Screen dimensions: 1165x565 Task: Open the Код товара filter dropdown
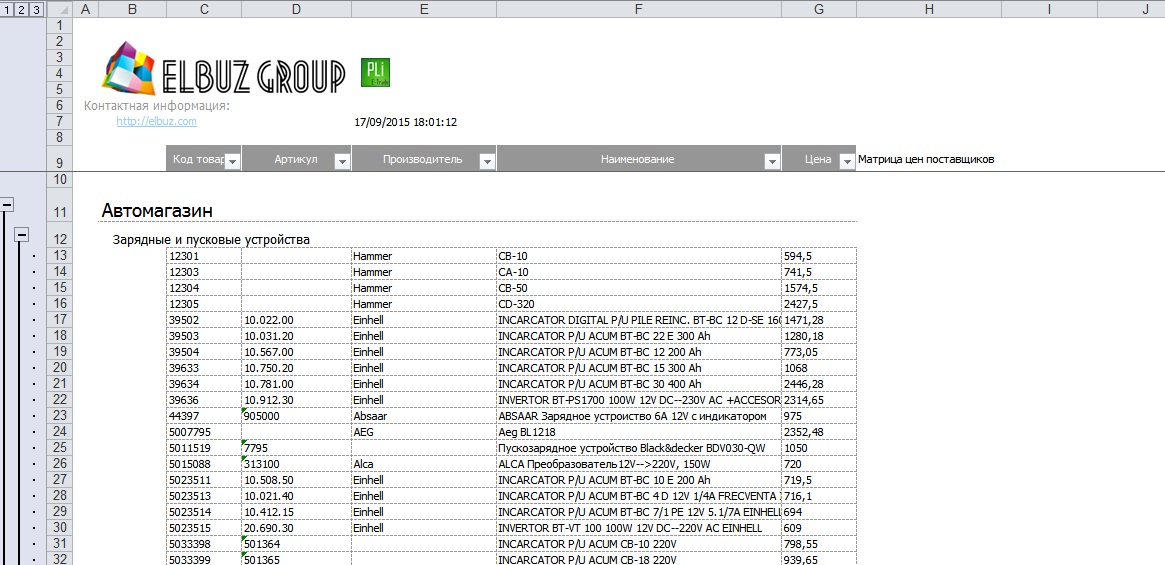tap(232, 161)
